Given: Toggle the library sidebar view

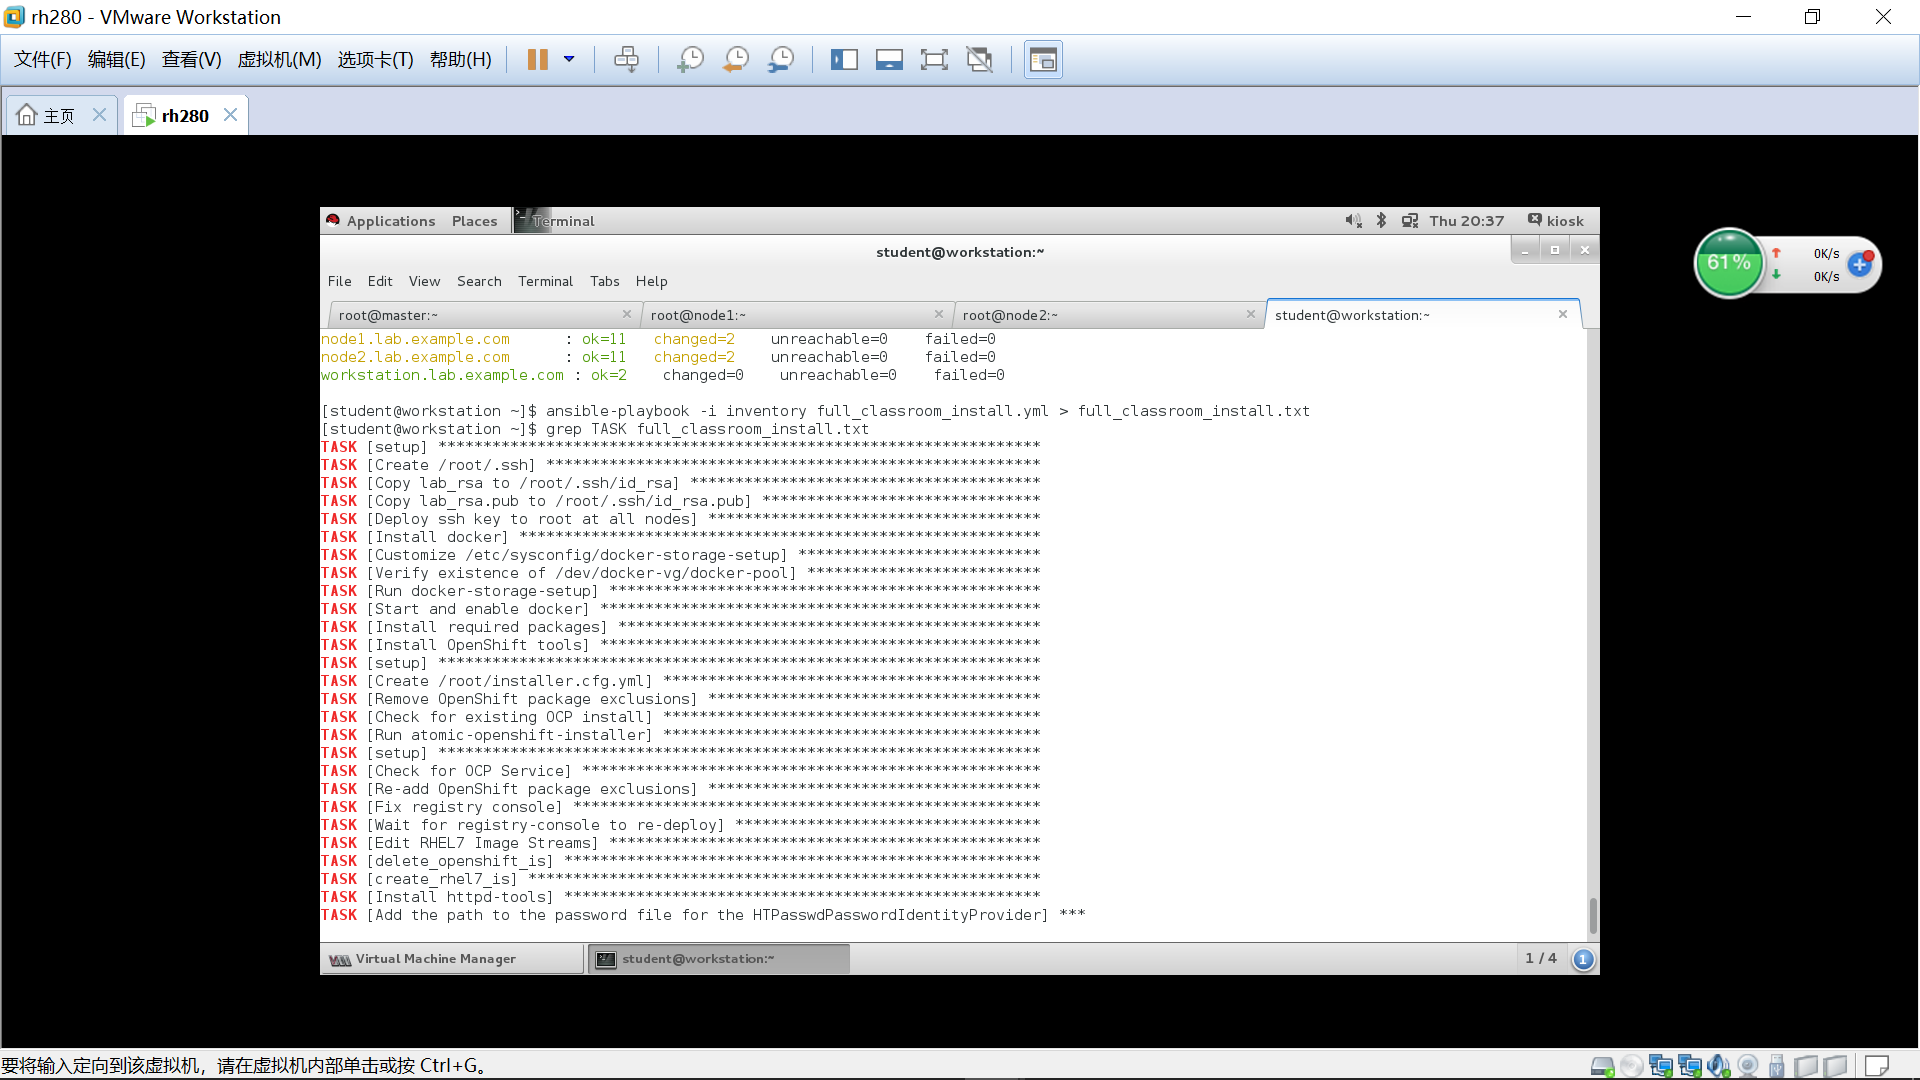Looking at the screenshot, I should pyautogui.click(x=844, y=60).
